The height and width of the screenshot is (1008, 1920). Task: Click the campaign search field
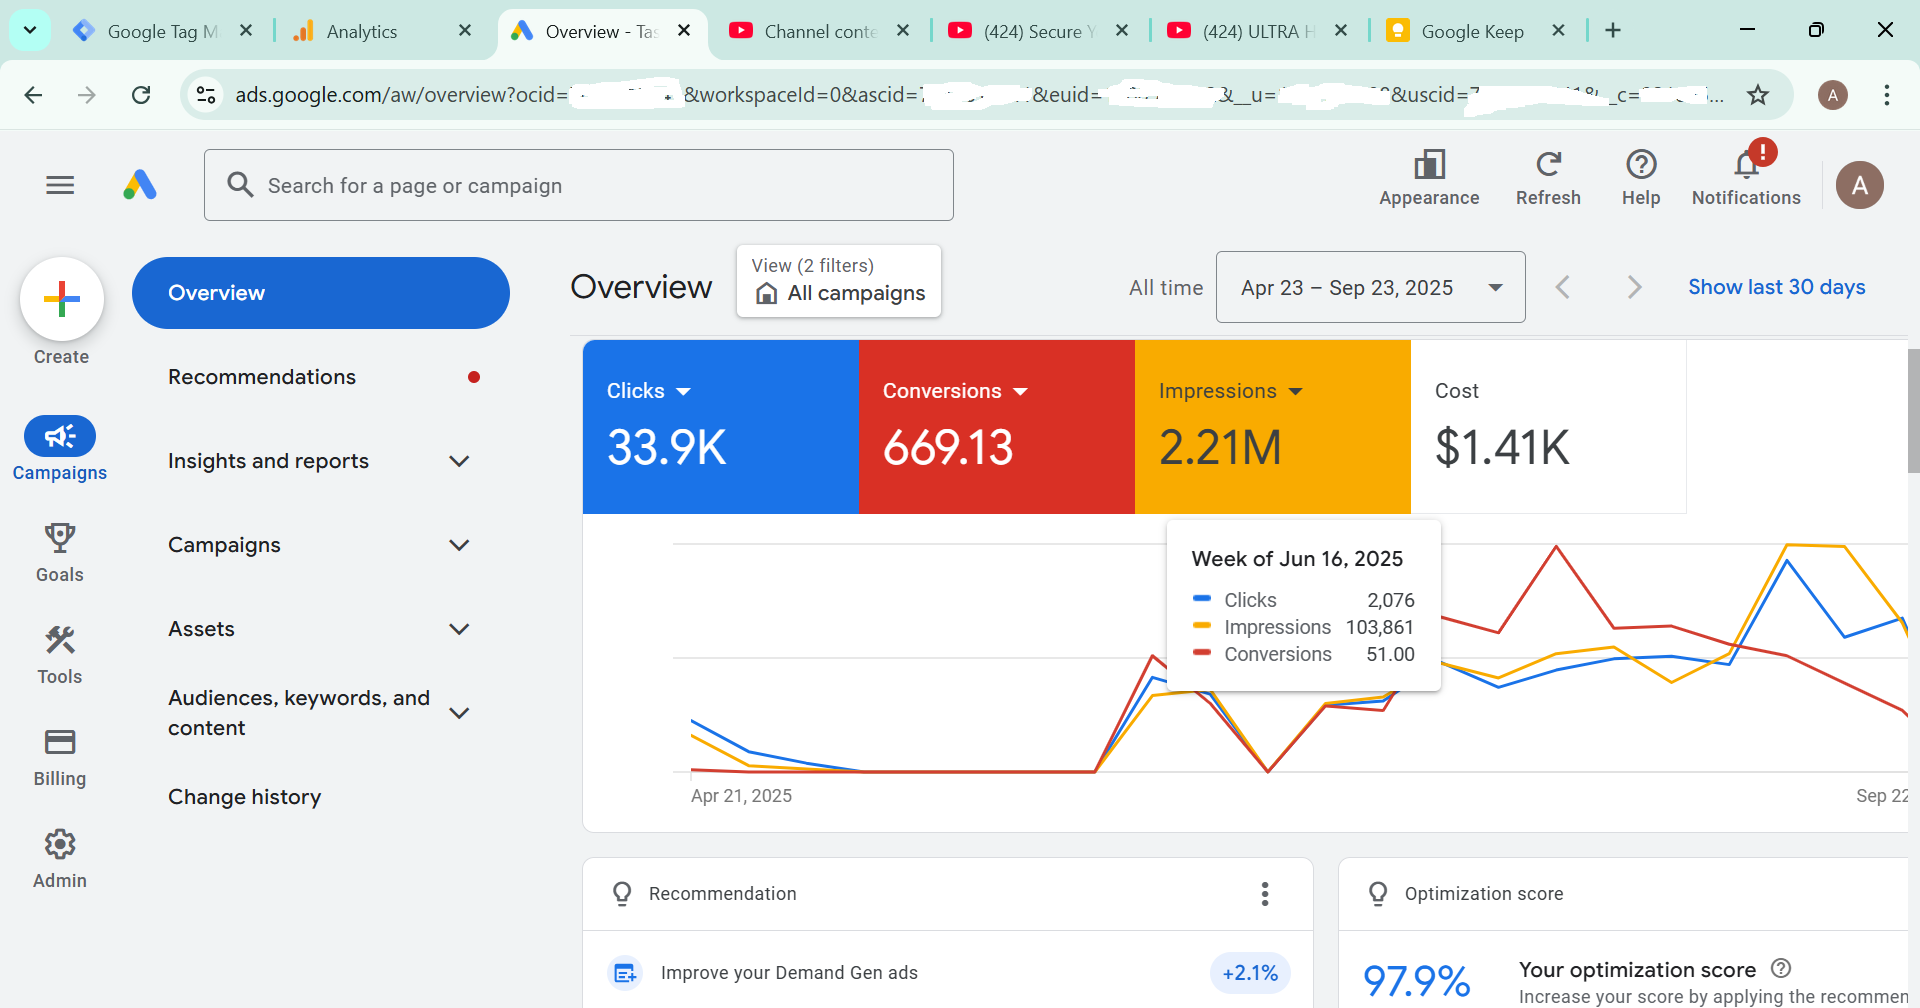coord(580,186)
